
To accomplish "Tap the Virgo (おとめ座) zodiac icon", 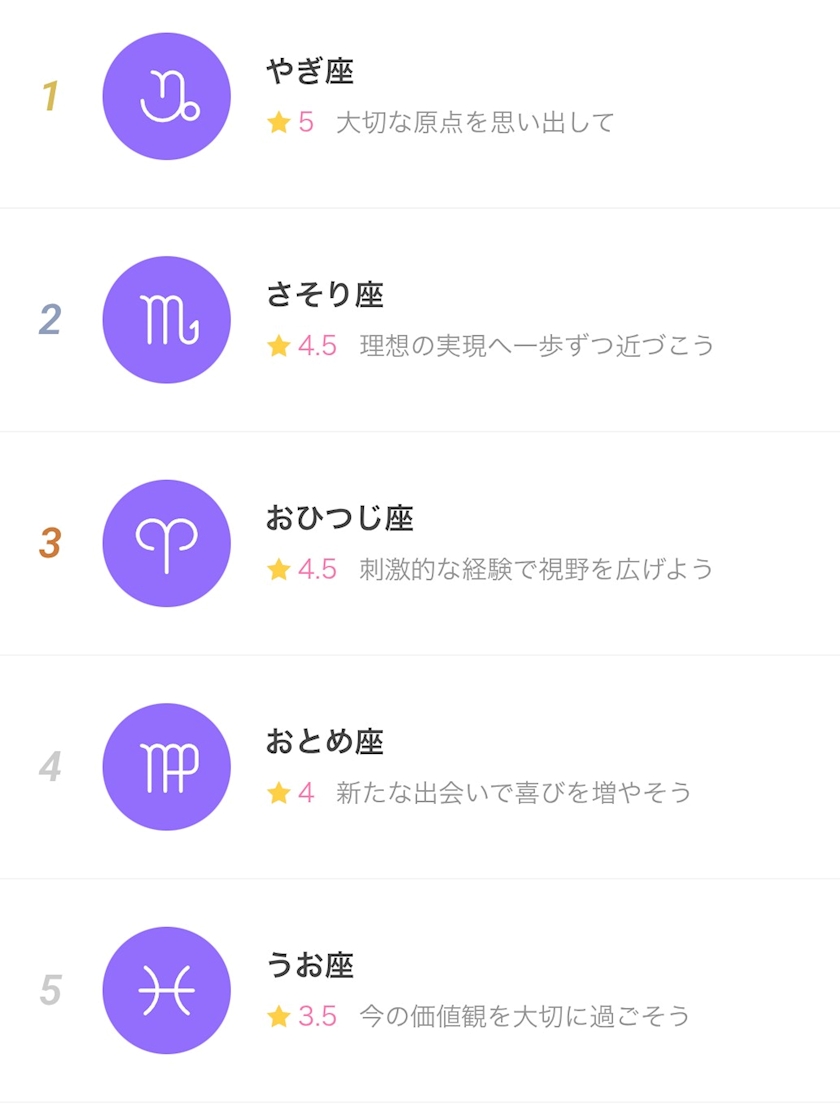I will [166, 767].
